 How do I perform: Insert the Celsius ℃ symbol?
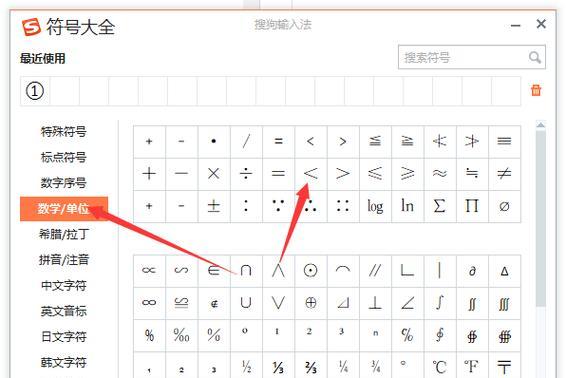tap(440, 366)
